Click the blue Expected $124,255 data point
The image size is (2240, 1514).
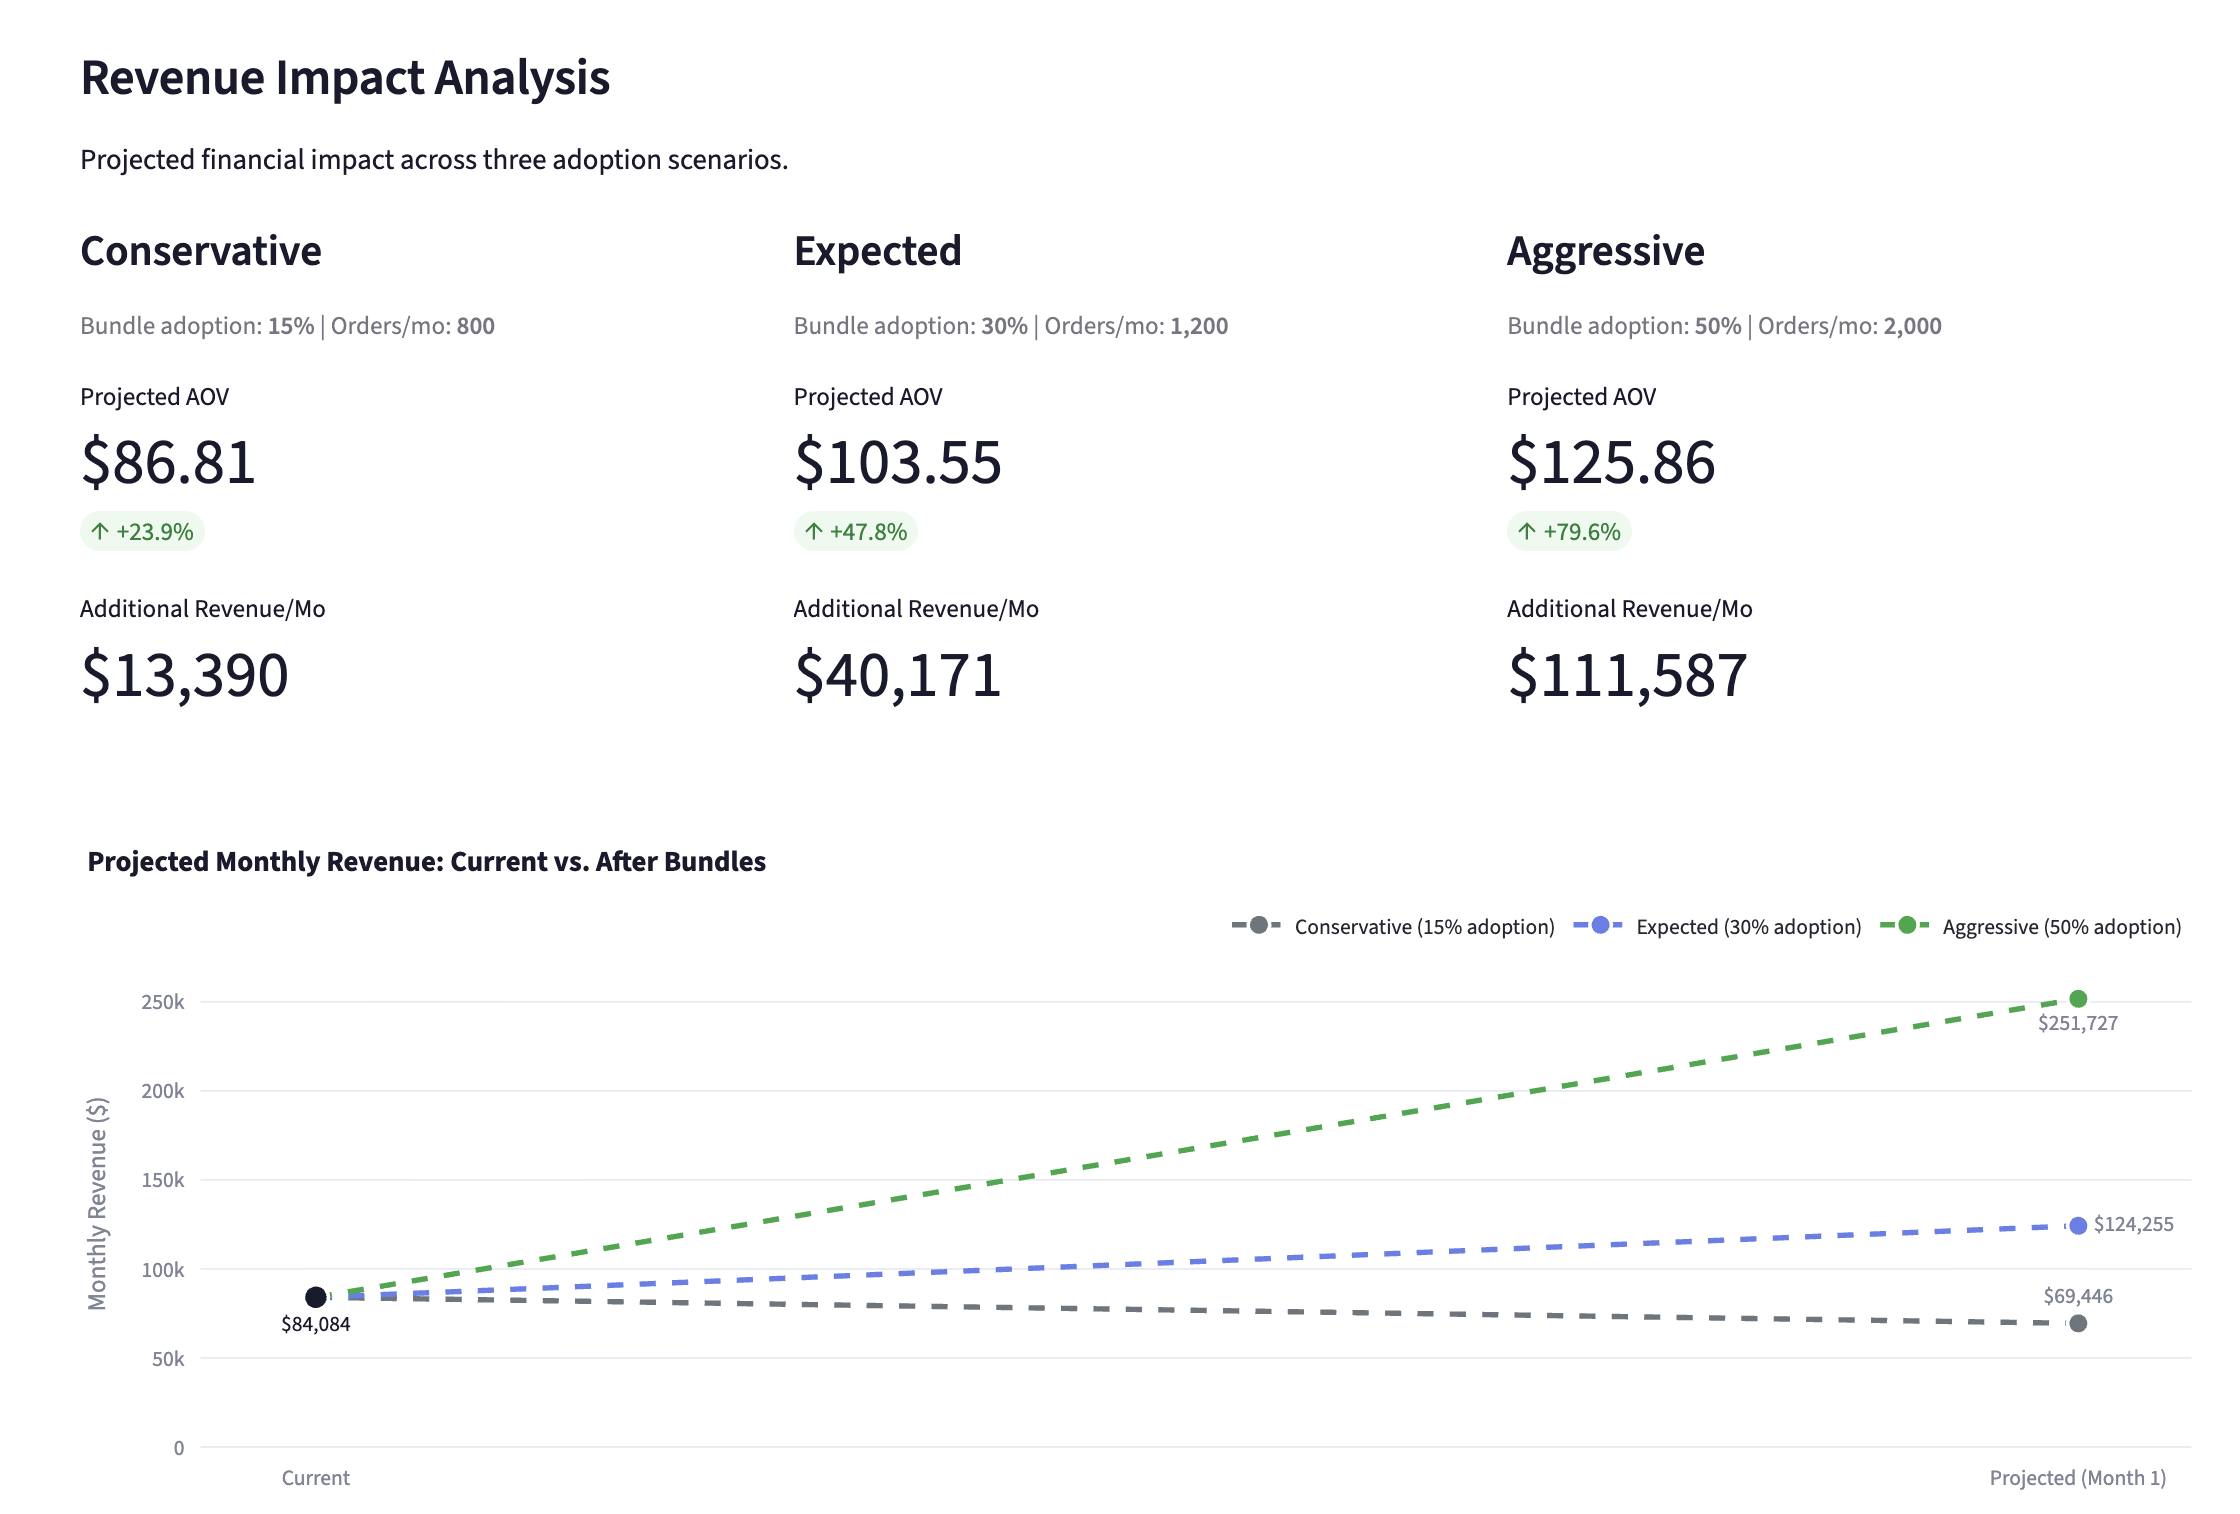pyautogui.click(x=2078, y=1226)
